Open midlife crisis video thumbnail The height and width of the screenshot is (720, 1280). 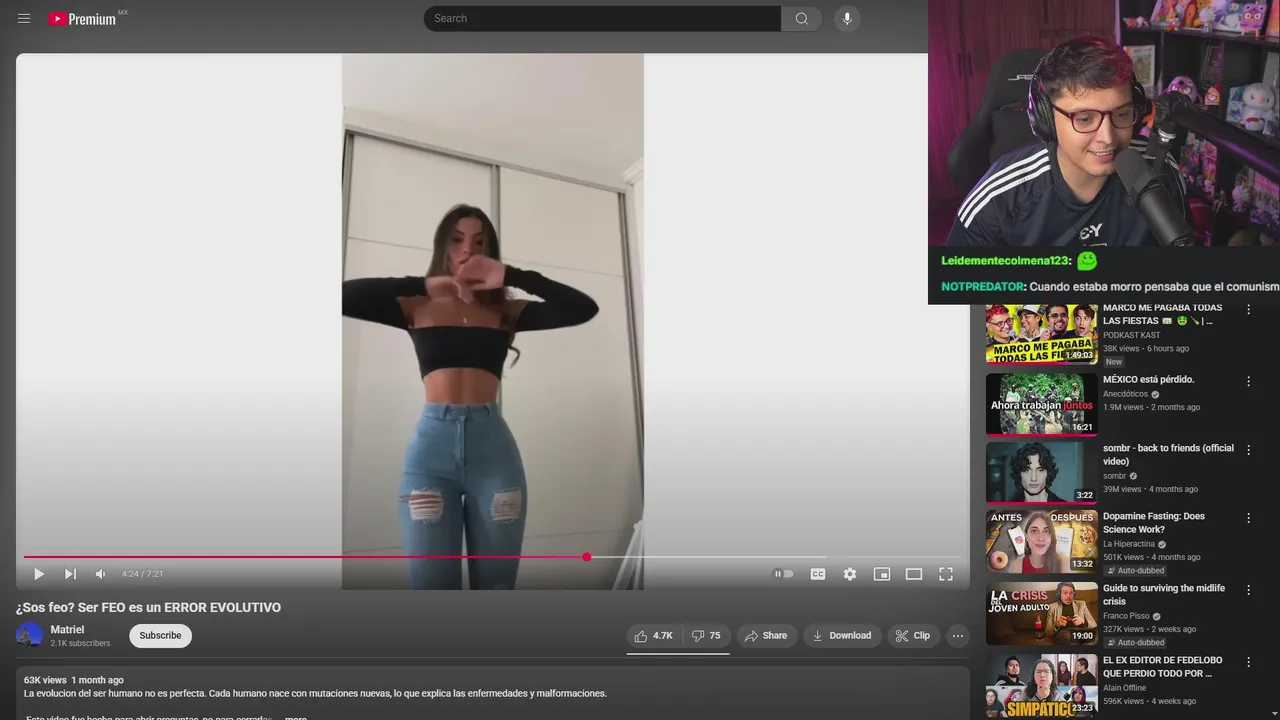pyautogui.click(x=1041, y=613)
